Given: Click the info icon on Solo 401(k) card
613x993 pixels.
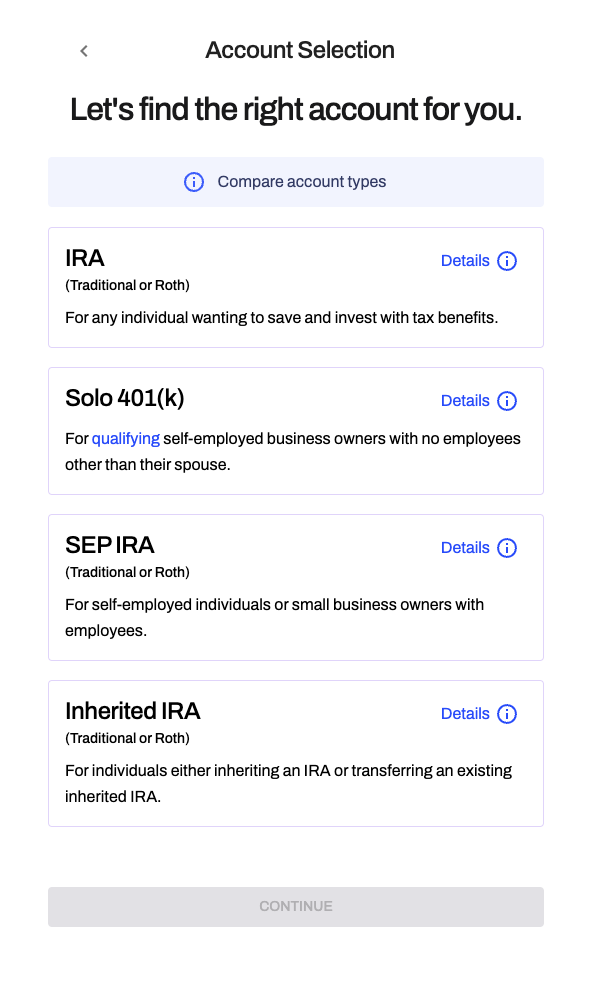Looking at the screenshot, I should pos(507,401).
